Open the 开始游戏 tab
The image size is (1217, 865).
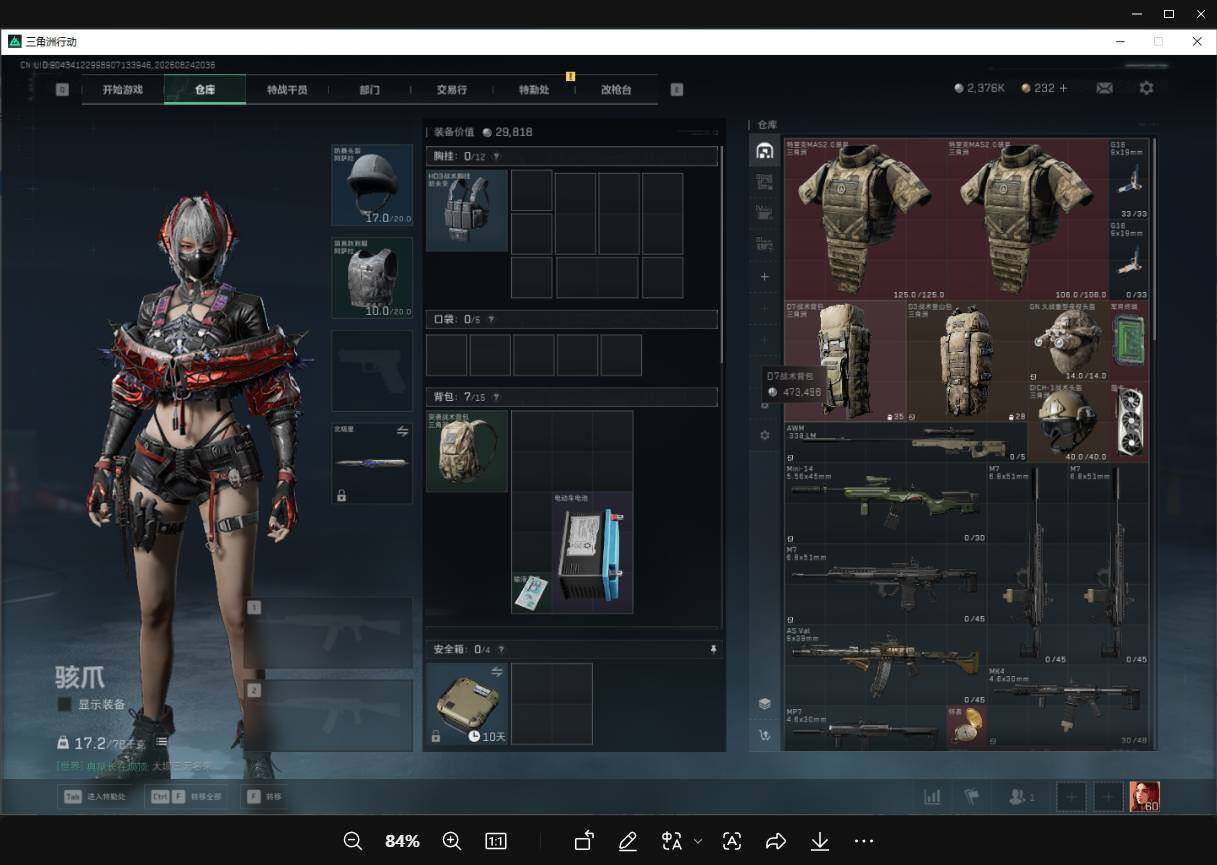[x=122, y=89]
